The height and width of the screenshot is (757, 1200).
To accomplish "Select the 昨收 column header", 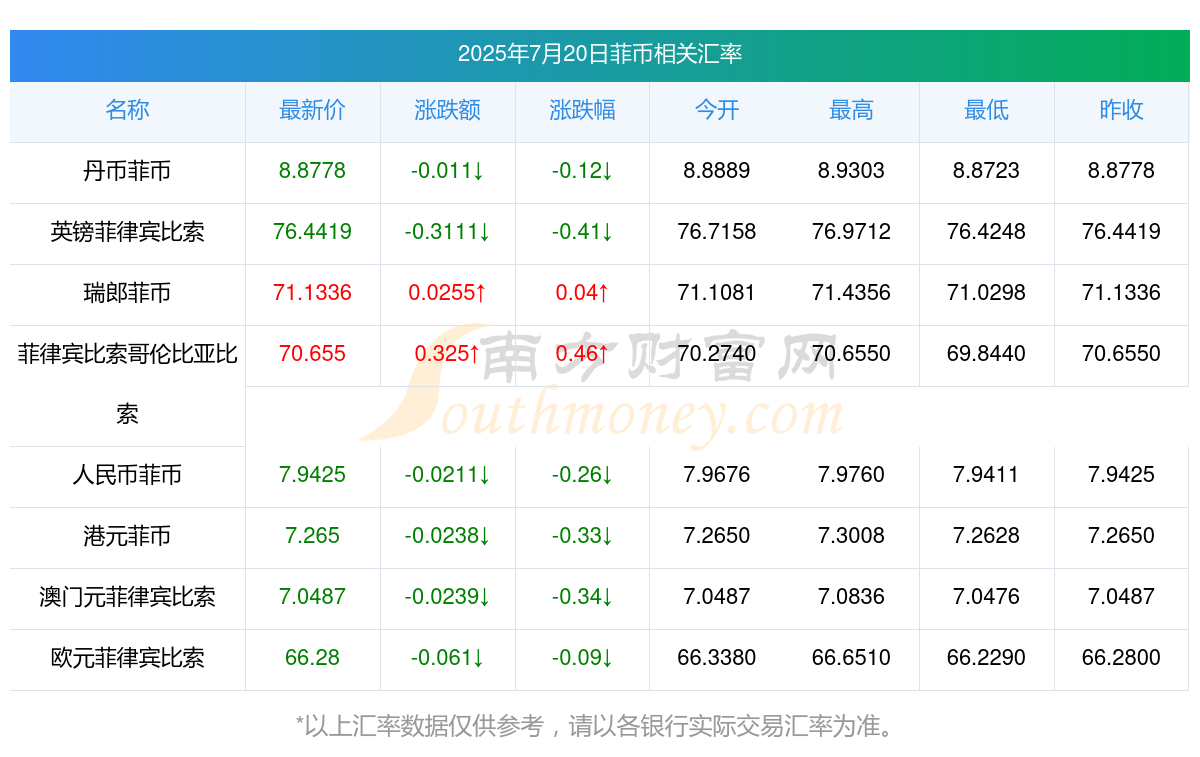I will pos(1121,110).
